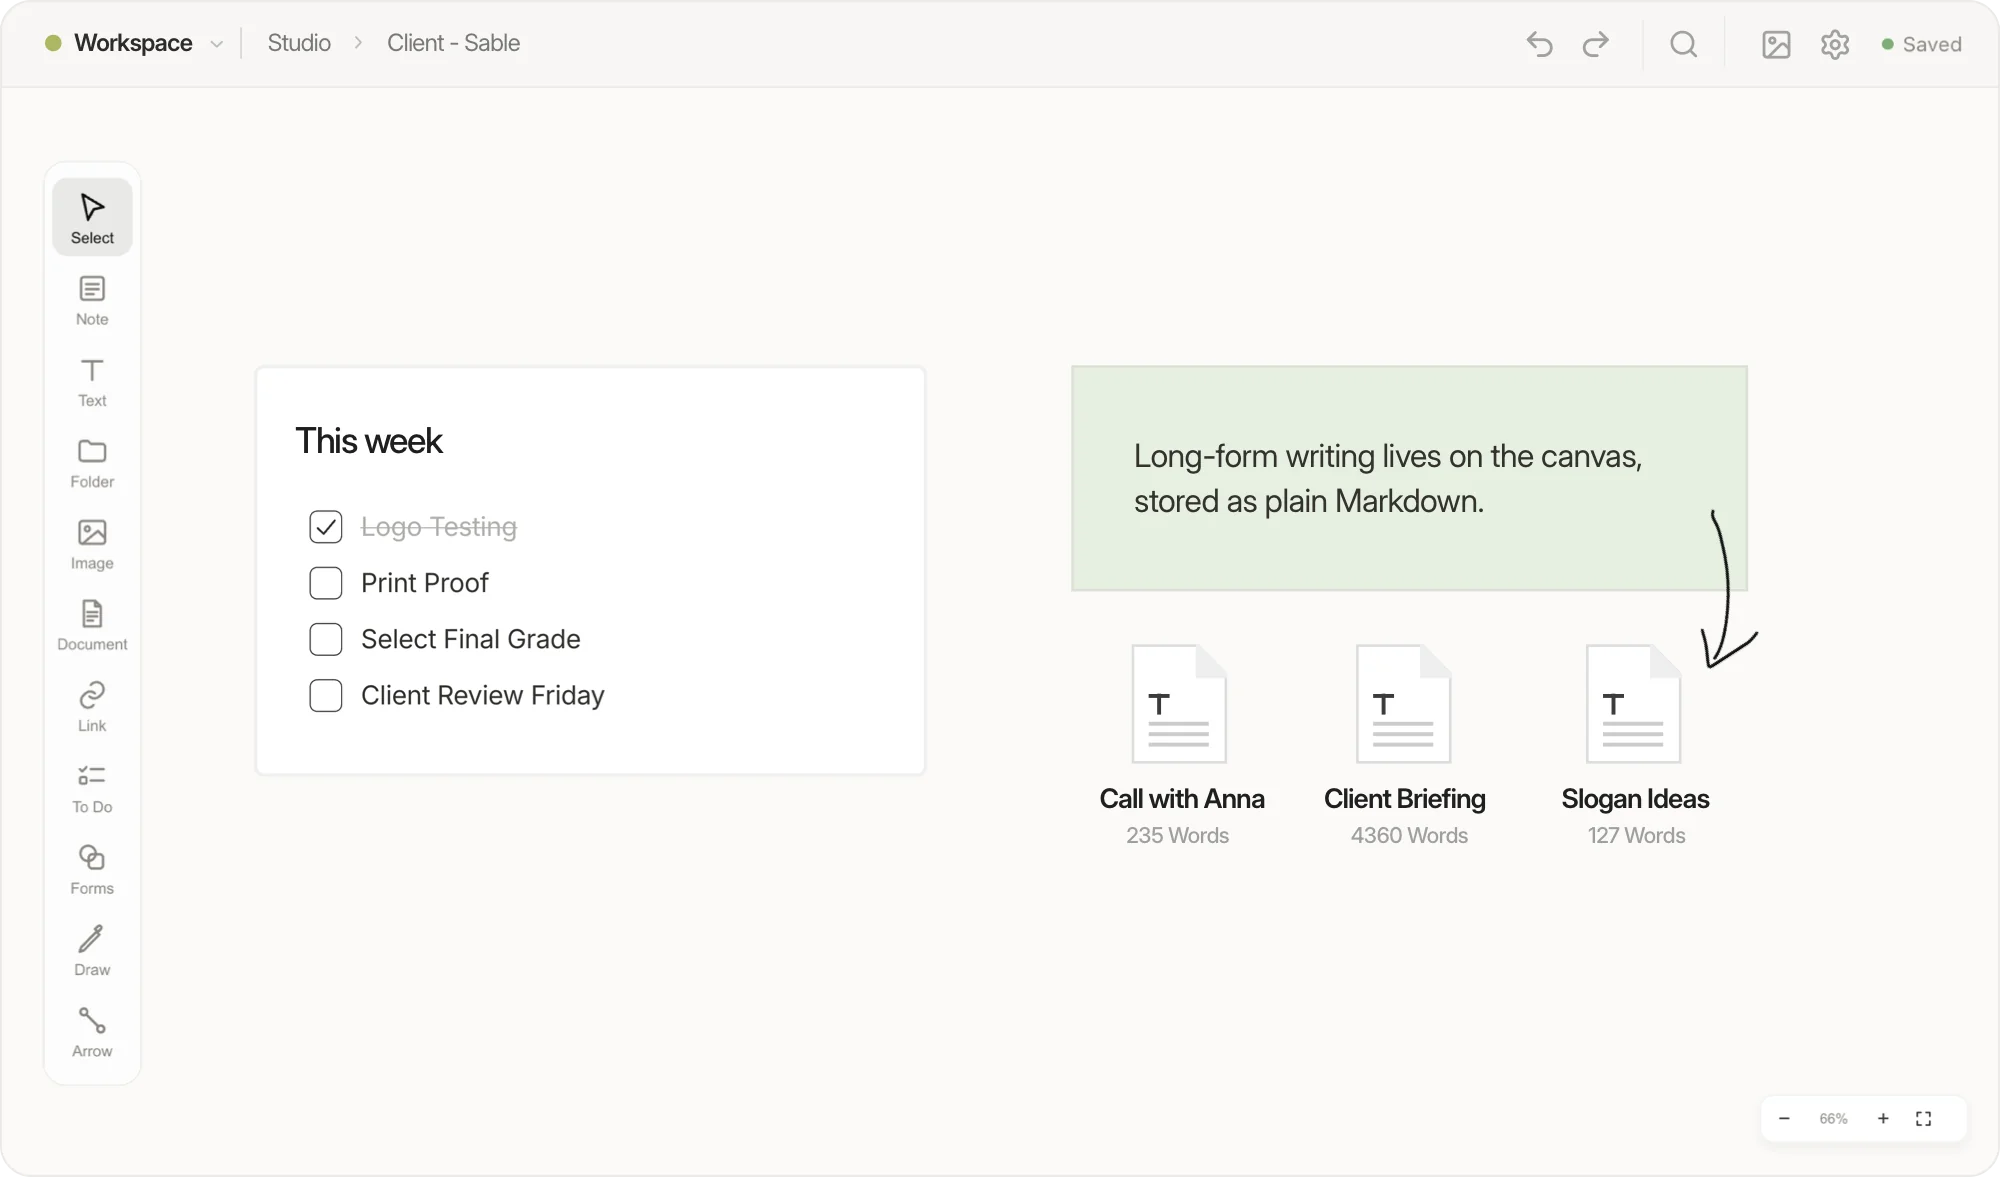The width and height of the screenshot is (2000, 1177).
Task: Click the 4360 Words count
Action: coord(1409,835)
